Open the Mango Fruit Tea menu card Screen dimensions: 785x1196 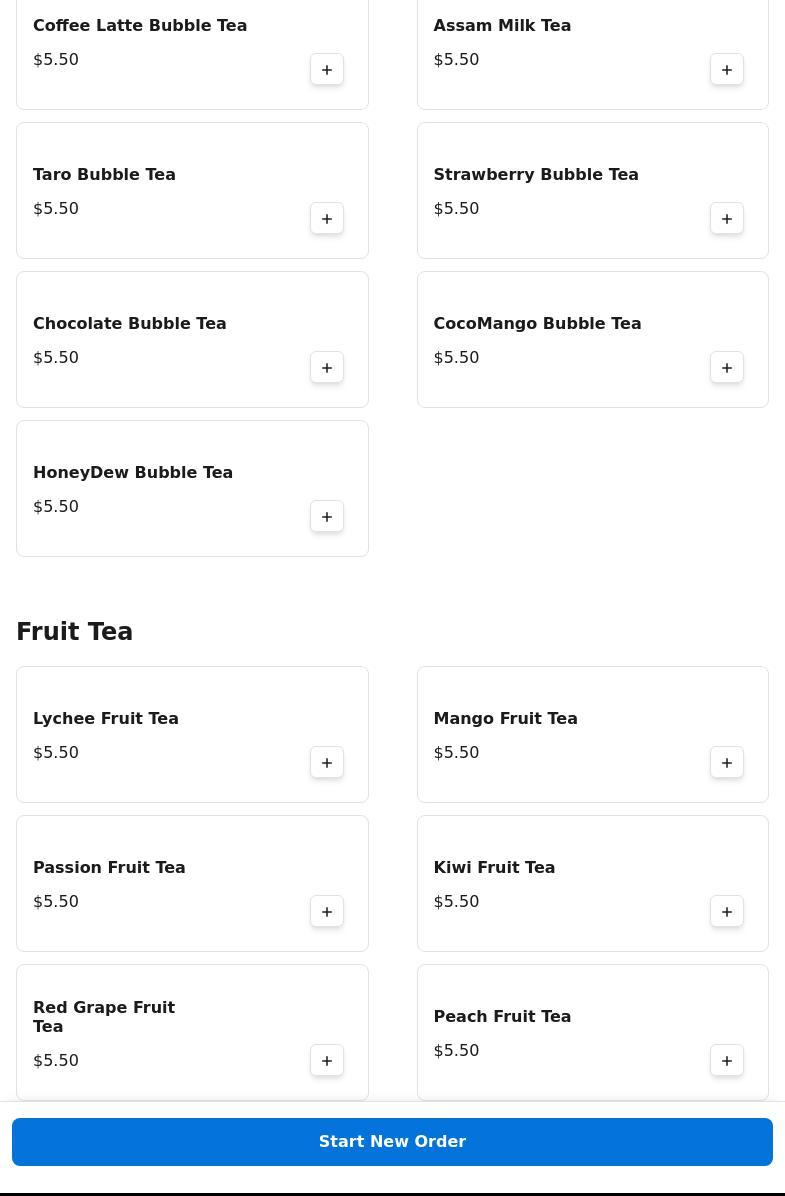[x=592, y=734]
